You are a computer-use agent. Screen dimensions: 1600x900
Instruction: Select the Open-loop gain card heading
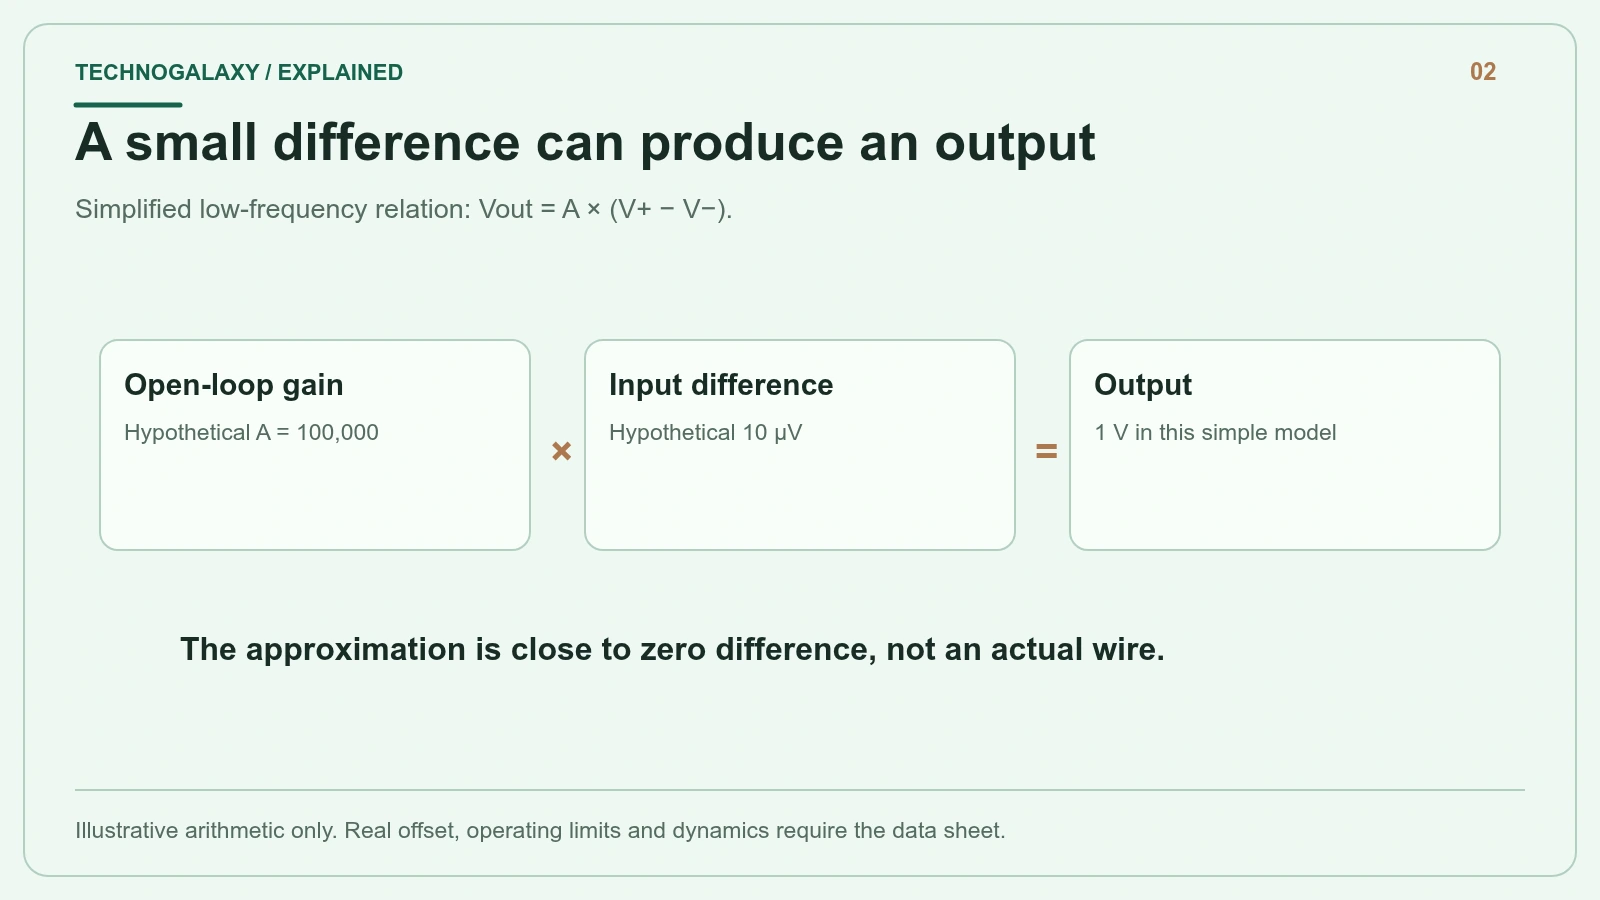(234, 385)
